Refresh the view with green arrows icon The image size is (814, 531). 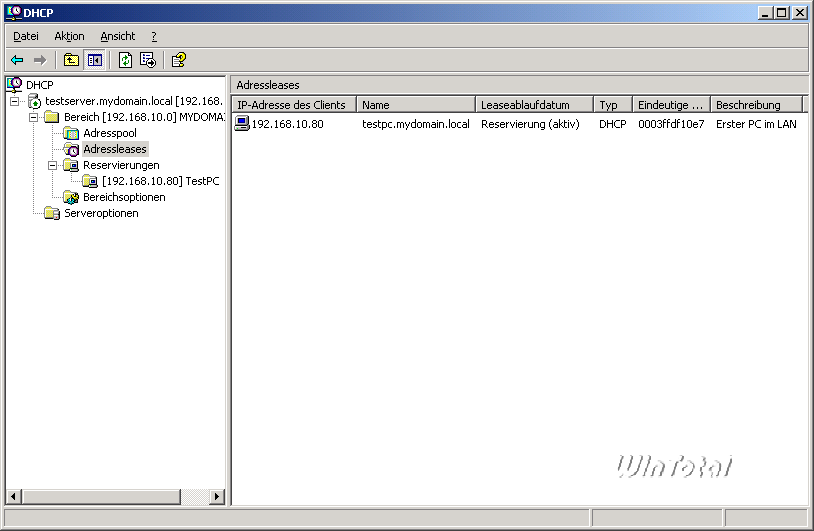[x=126, y=60]
